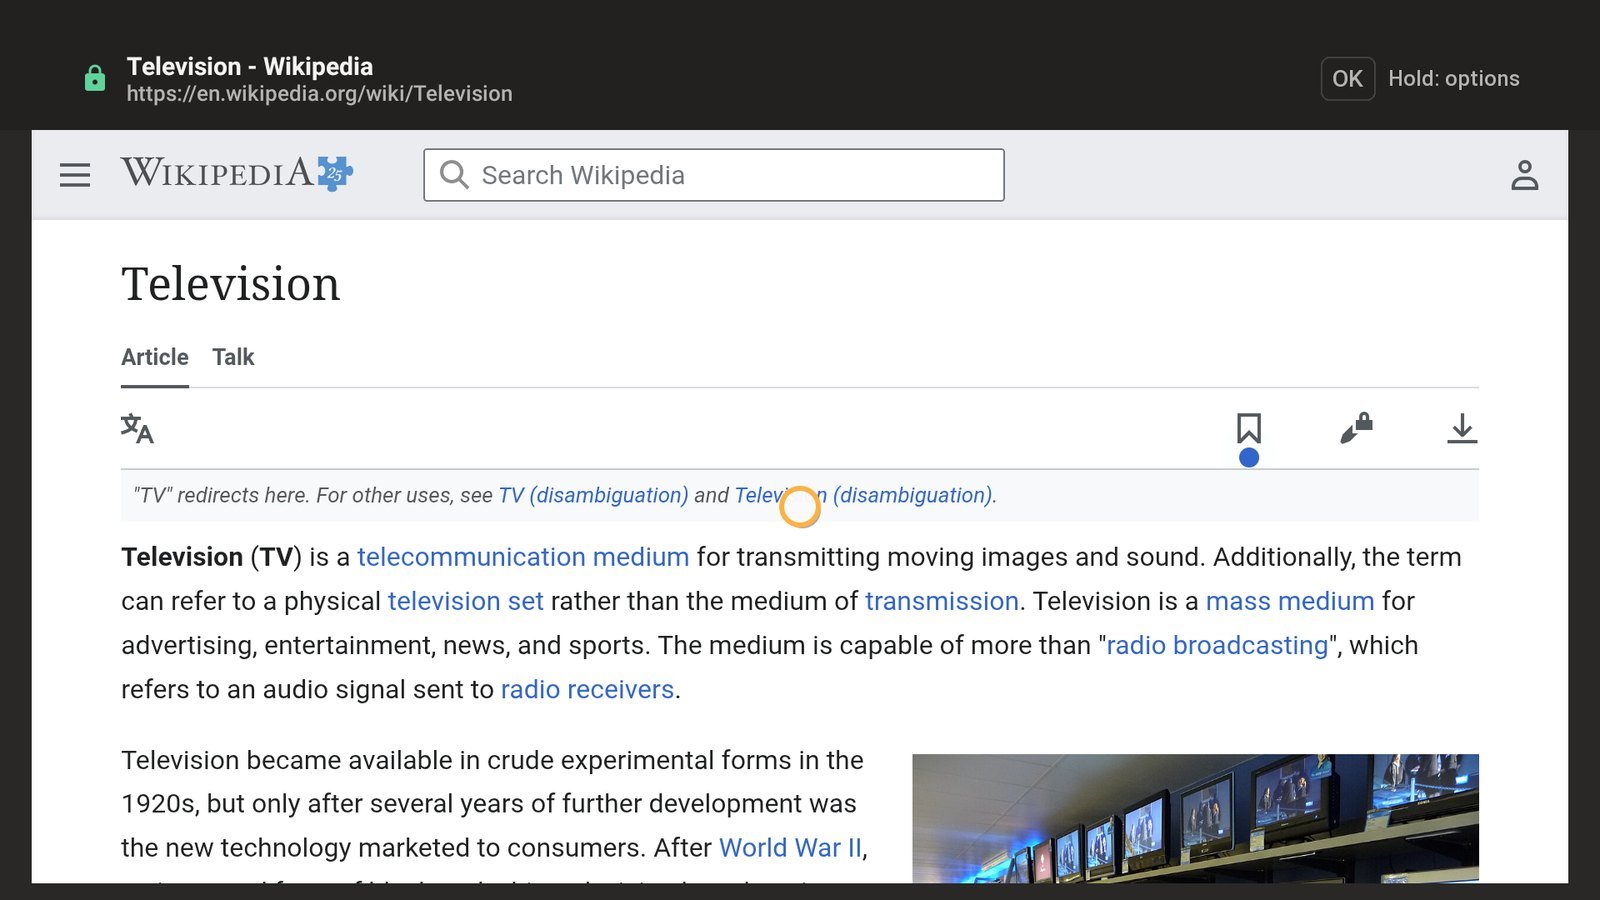Click the search magnifier icon
The image size is (1600, 900).
tap(454, 175)
